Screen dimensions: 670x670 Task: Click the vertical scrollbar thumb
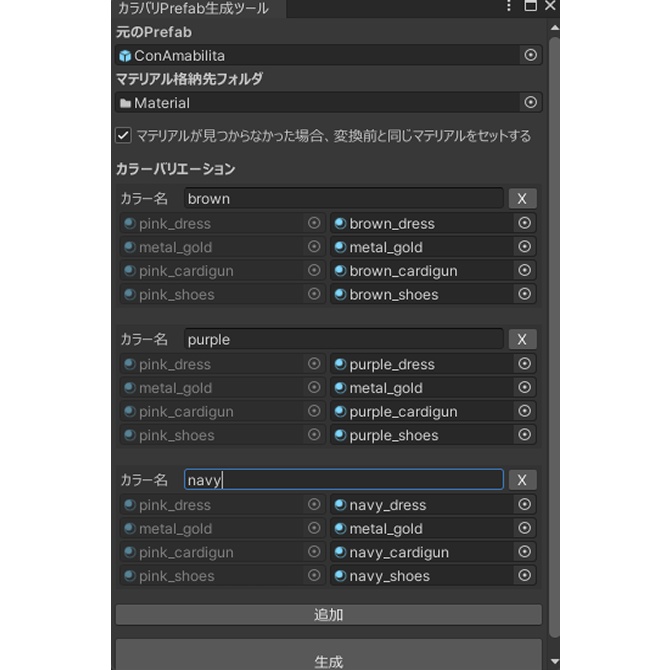[554, 338]
